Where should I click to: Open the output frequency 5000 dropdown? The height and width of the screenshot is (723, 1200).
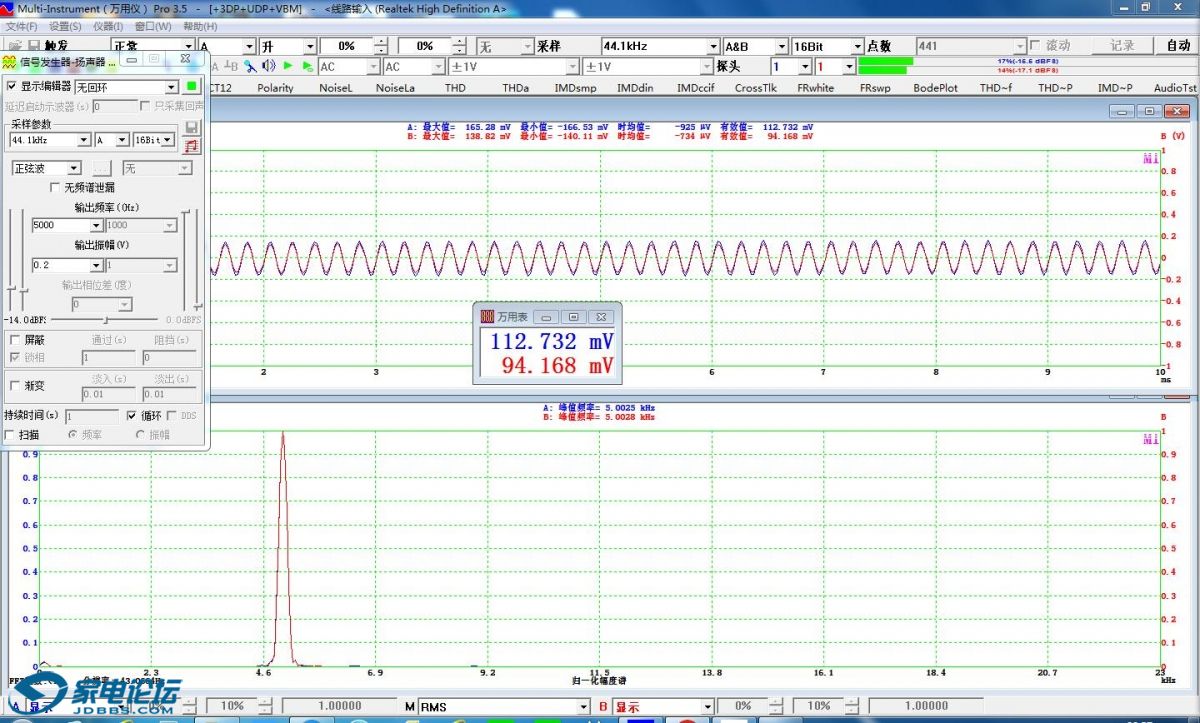(x=96, y=226)
